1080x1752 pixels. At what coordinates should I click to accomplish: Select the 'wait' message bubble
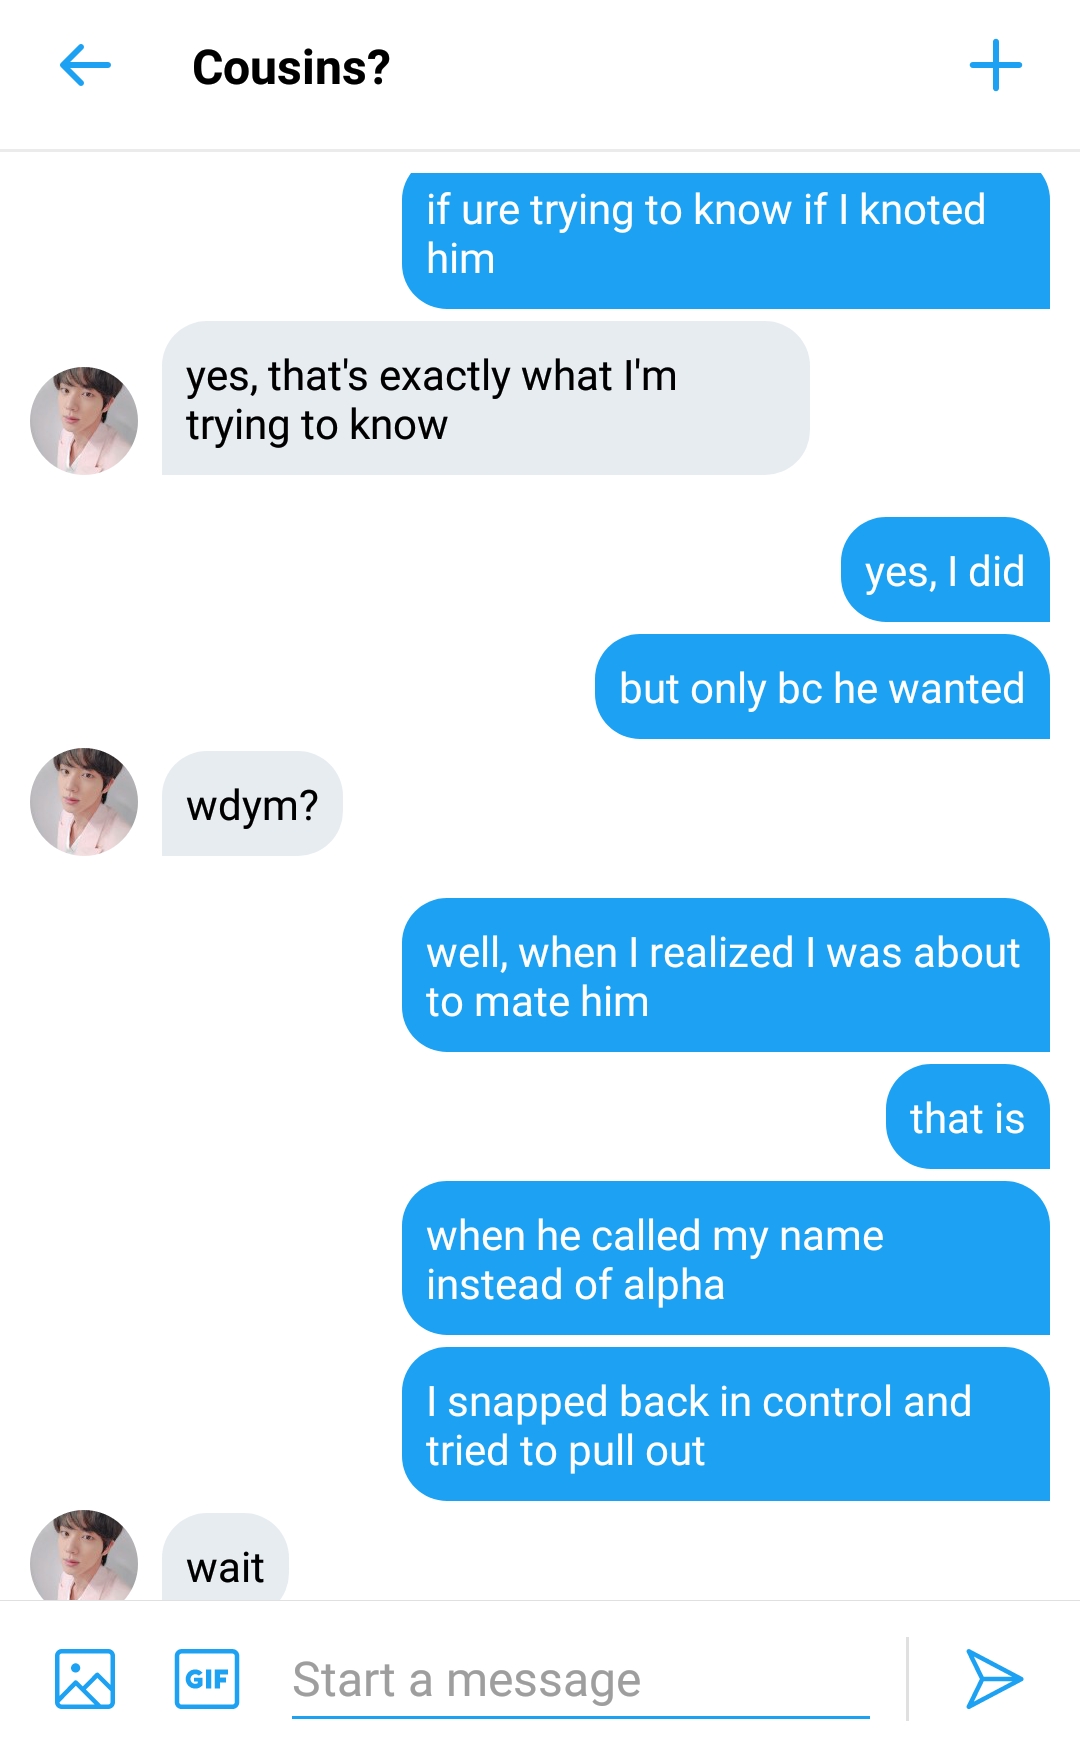225,1558
